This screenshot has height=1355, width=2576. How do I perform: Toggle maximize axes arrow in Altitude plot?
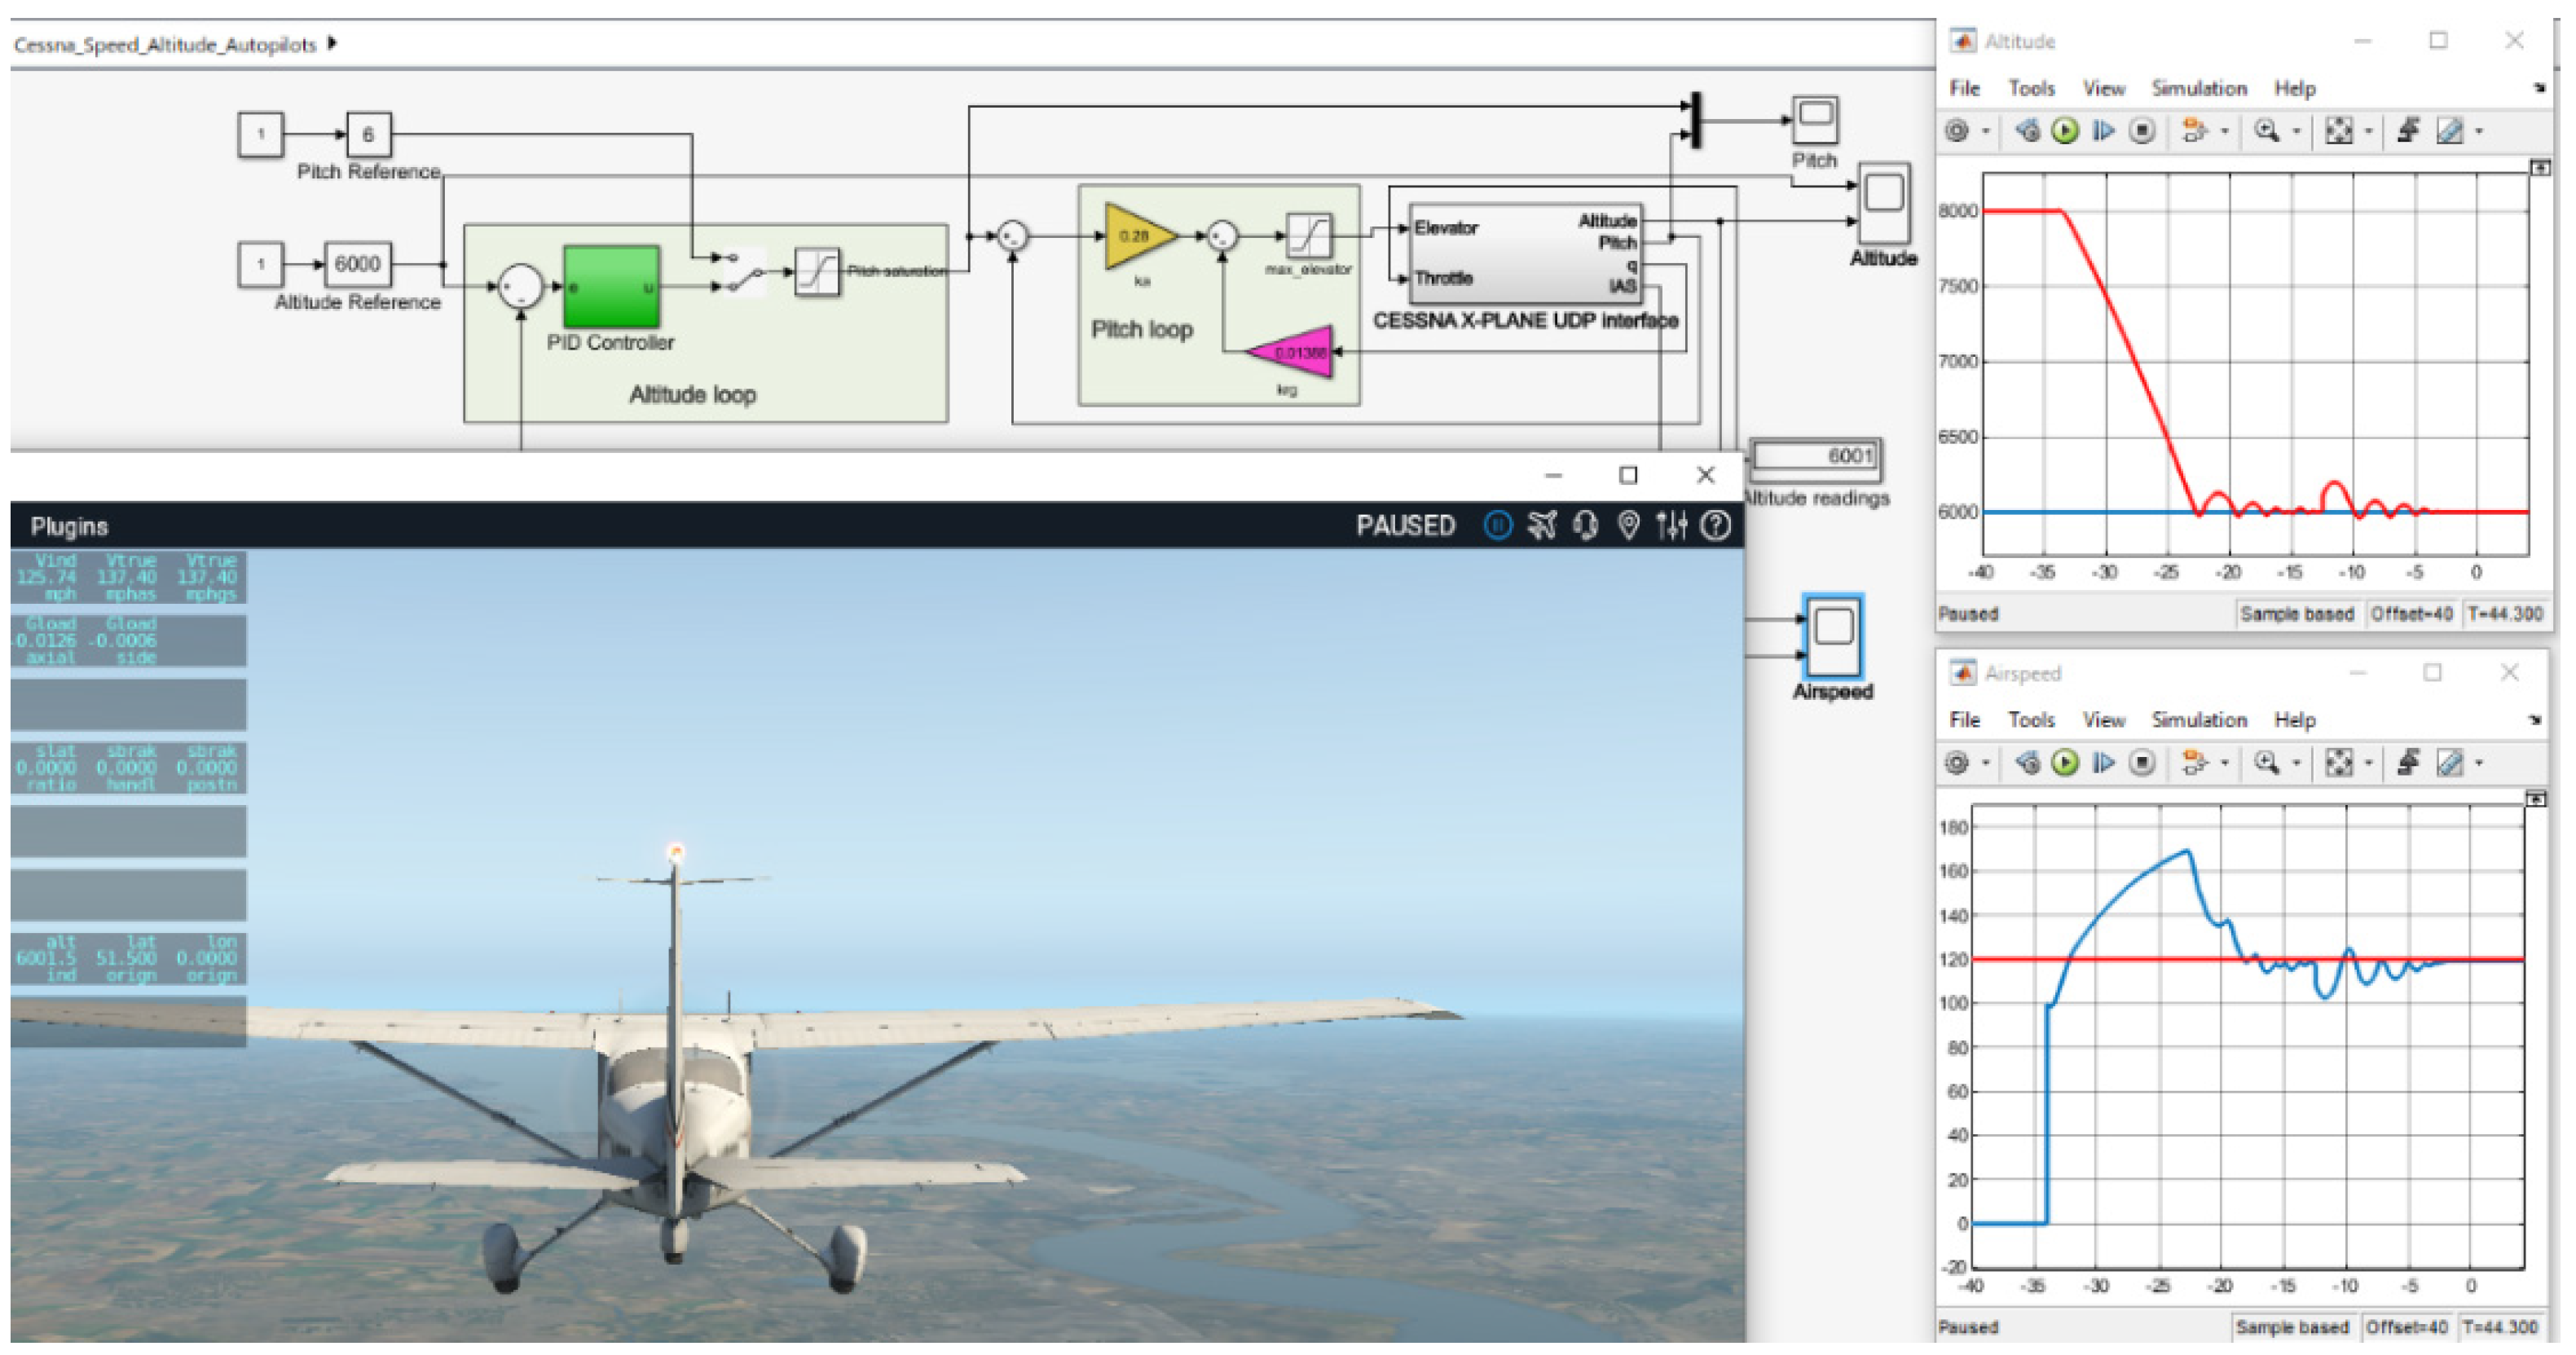pyautogui.click(x=2540, y=168)
